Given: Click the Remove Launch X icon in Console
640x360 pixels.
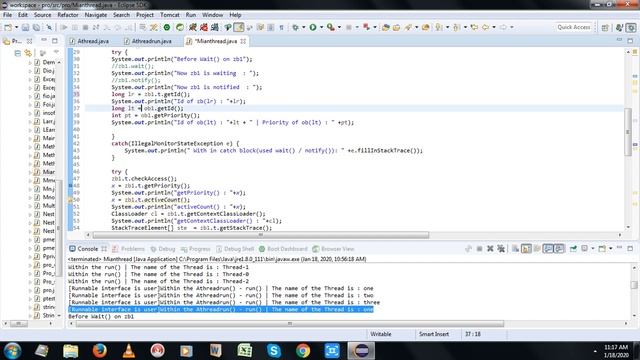Looking at the screenshot, I should (490, 249).
